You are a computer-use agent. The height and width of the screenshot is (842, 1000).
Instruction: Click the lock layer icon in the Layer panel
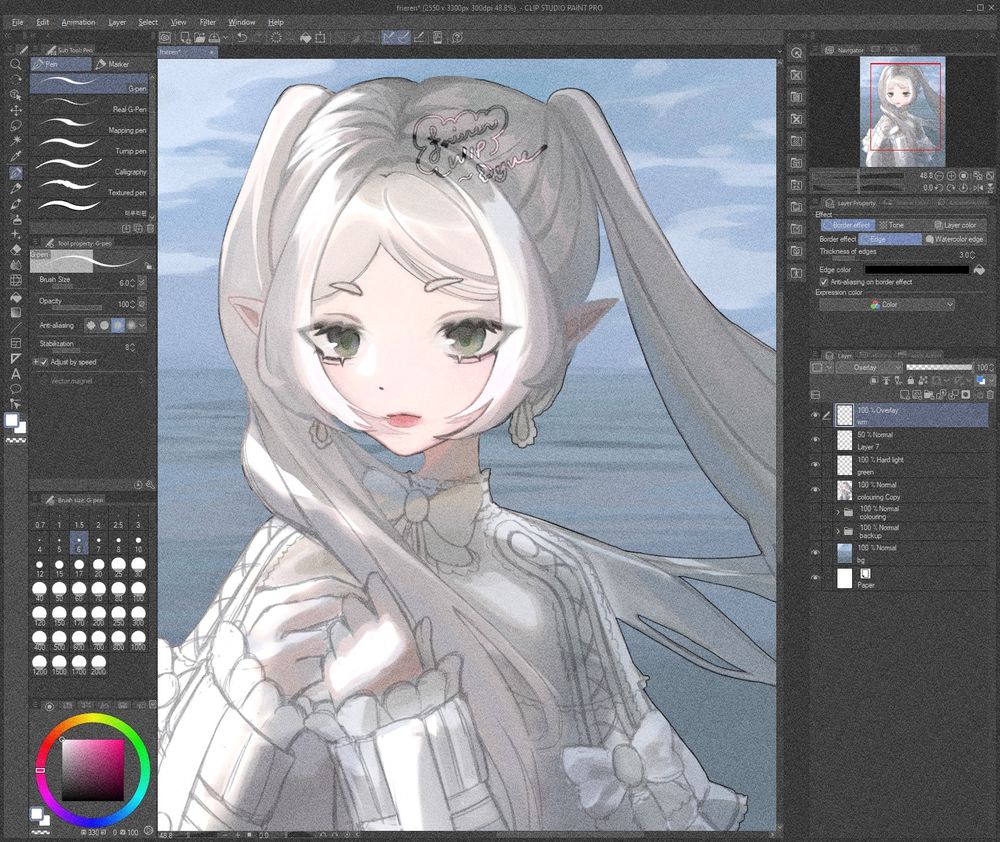(910, 381)
